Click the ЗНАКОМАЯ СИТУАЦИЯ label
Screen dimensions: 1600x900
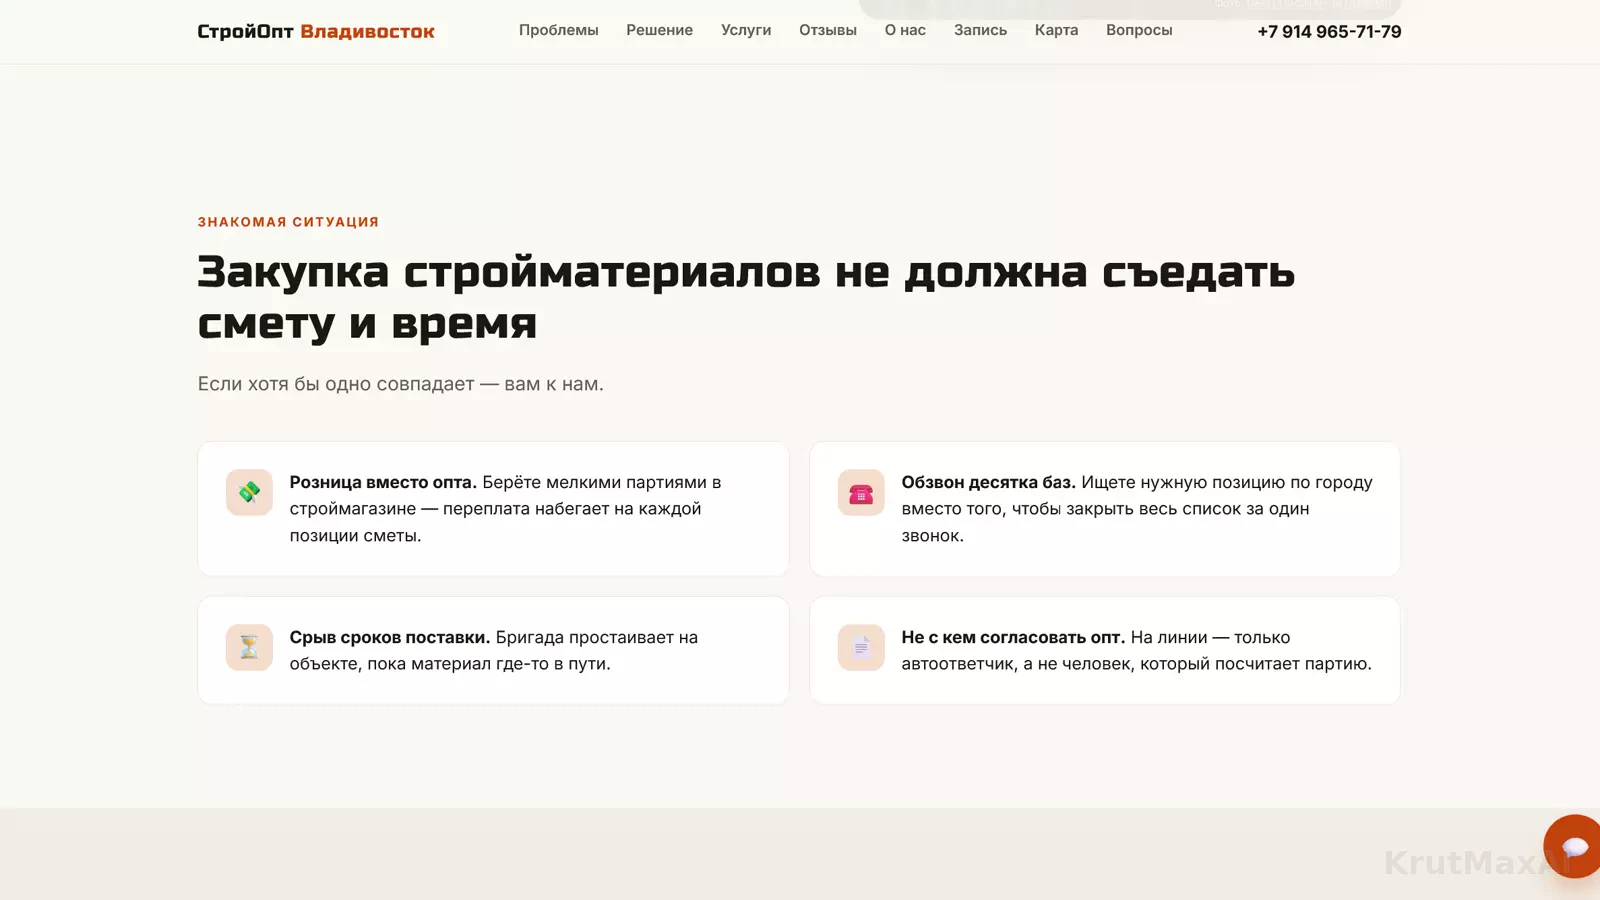coord(288,222)
